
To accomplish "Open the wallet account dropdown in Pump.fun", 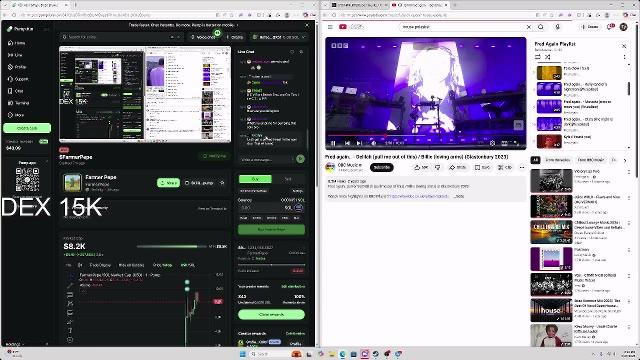I will (279, 37).
